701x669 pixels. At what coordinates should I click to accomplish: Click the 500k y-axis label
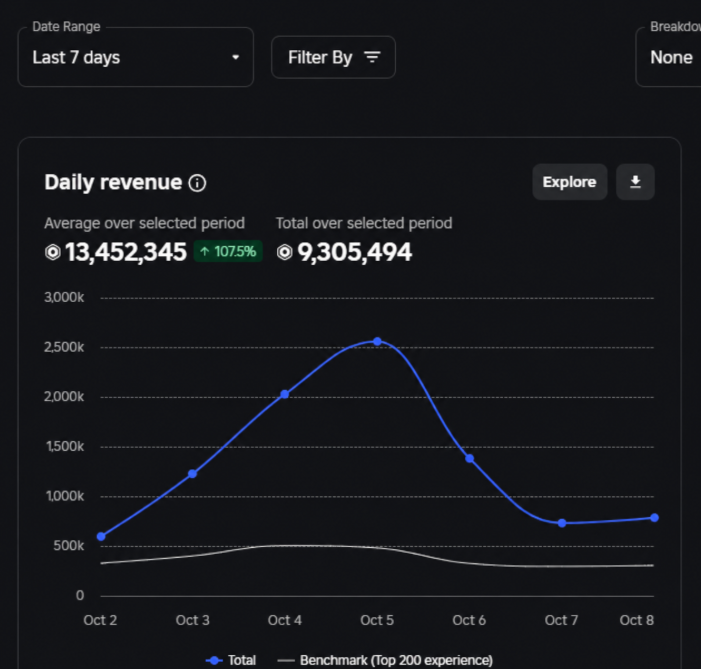(68, 546)
